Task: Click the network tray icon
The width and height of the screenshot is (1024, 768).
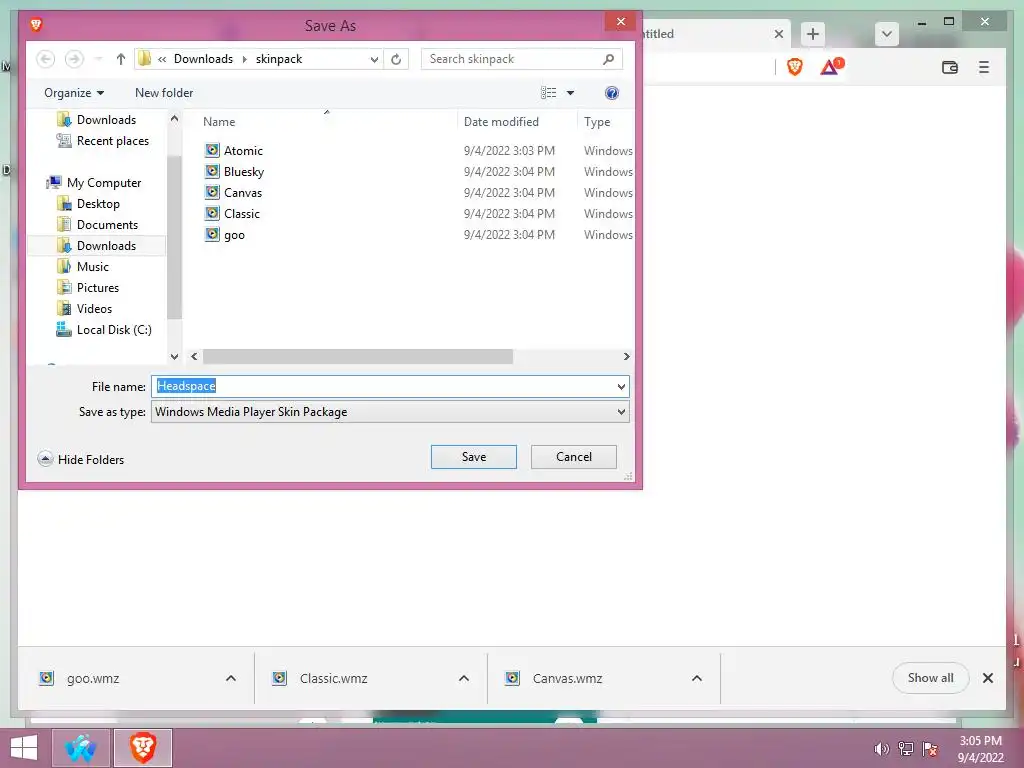Action: 906,749
